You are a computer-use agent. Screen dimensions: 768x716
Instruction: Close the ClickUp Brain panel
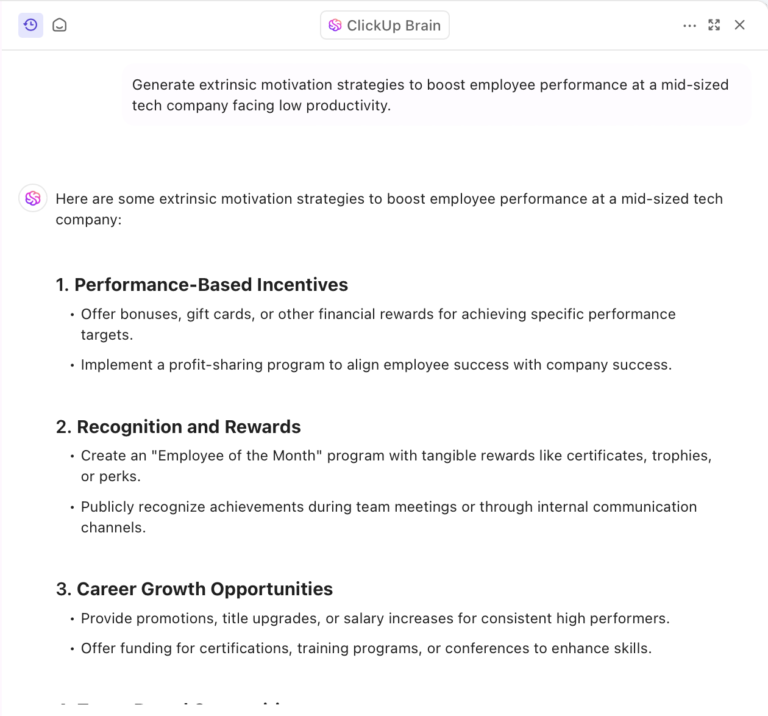740,25
